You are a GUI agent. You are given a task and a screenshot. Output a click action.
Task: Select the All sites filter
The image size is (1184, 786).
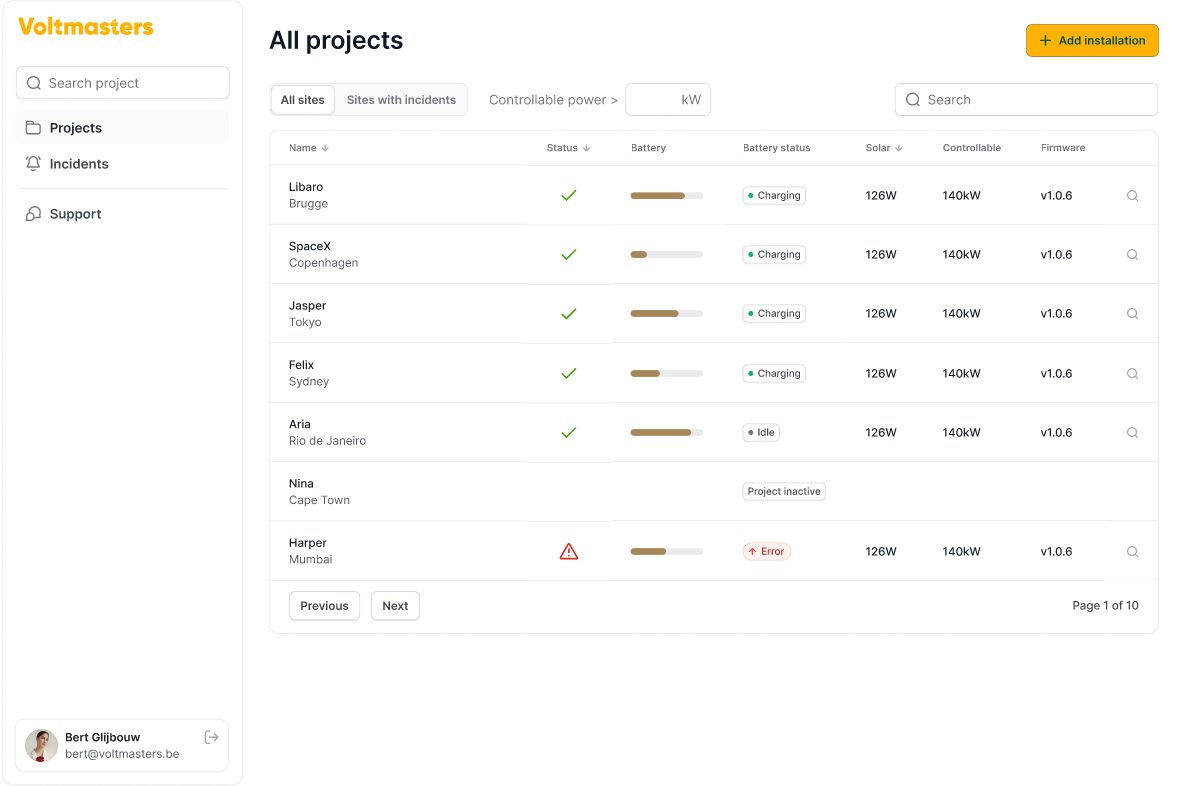[302, 100]
